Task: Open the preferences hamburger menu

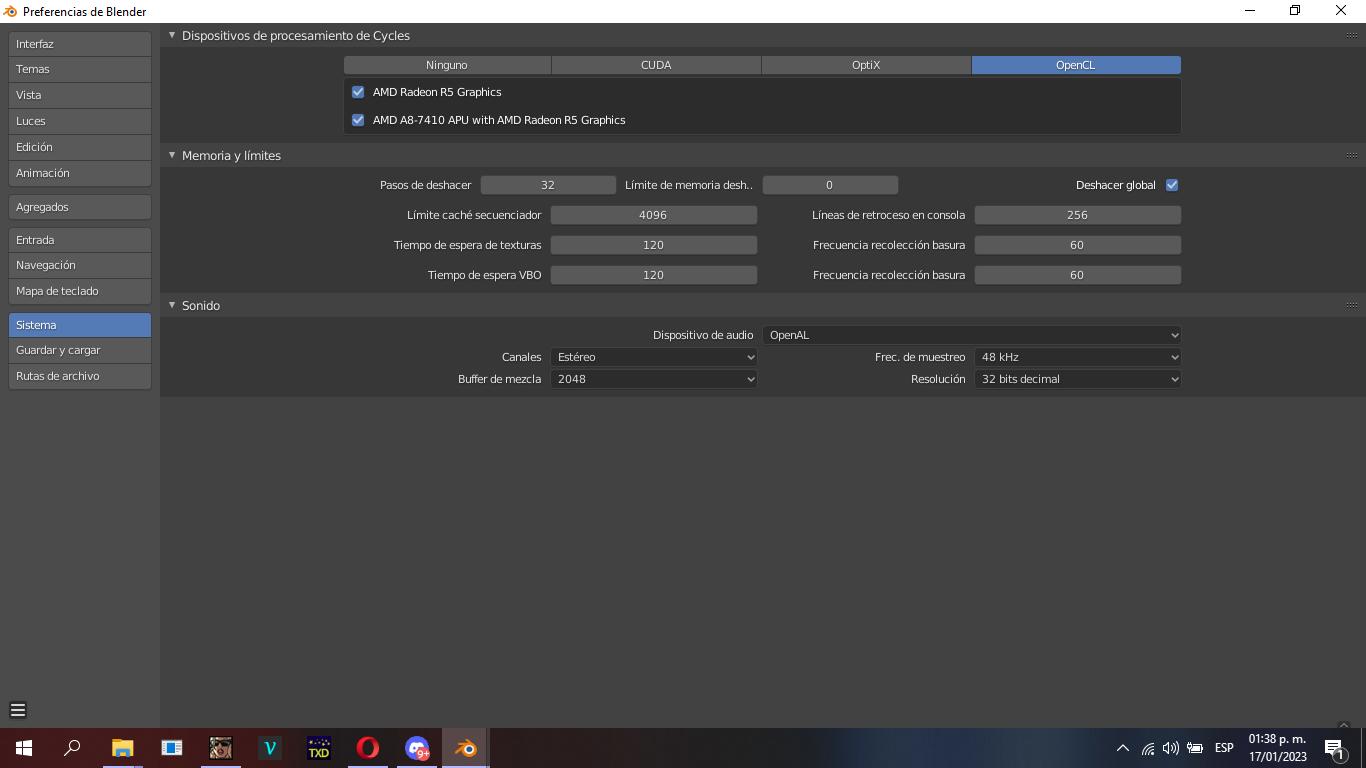Action: [x=18, y=711]
